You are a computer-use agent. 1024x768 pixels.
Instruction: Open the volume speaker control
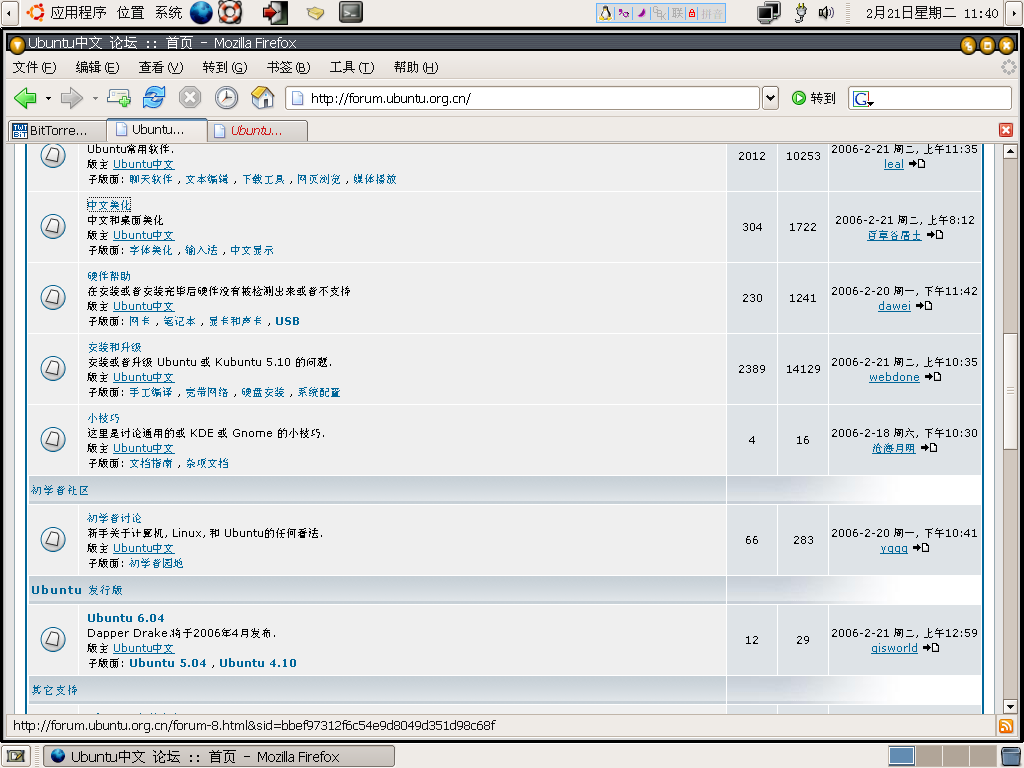pos(827,12)
